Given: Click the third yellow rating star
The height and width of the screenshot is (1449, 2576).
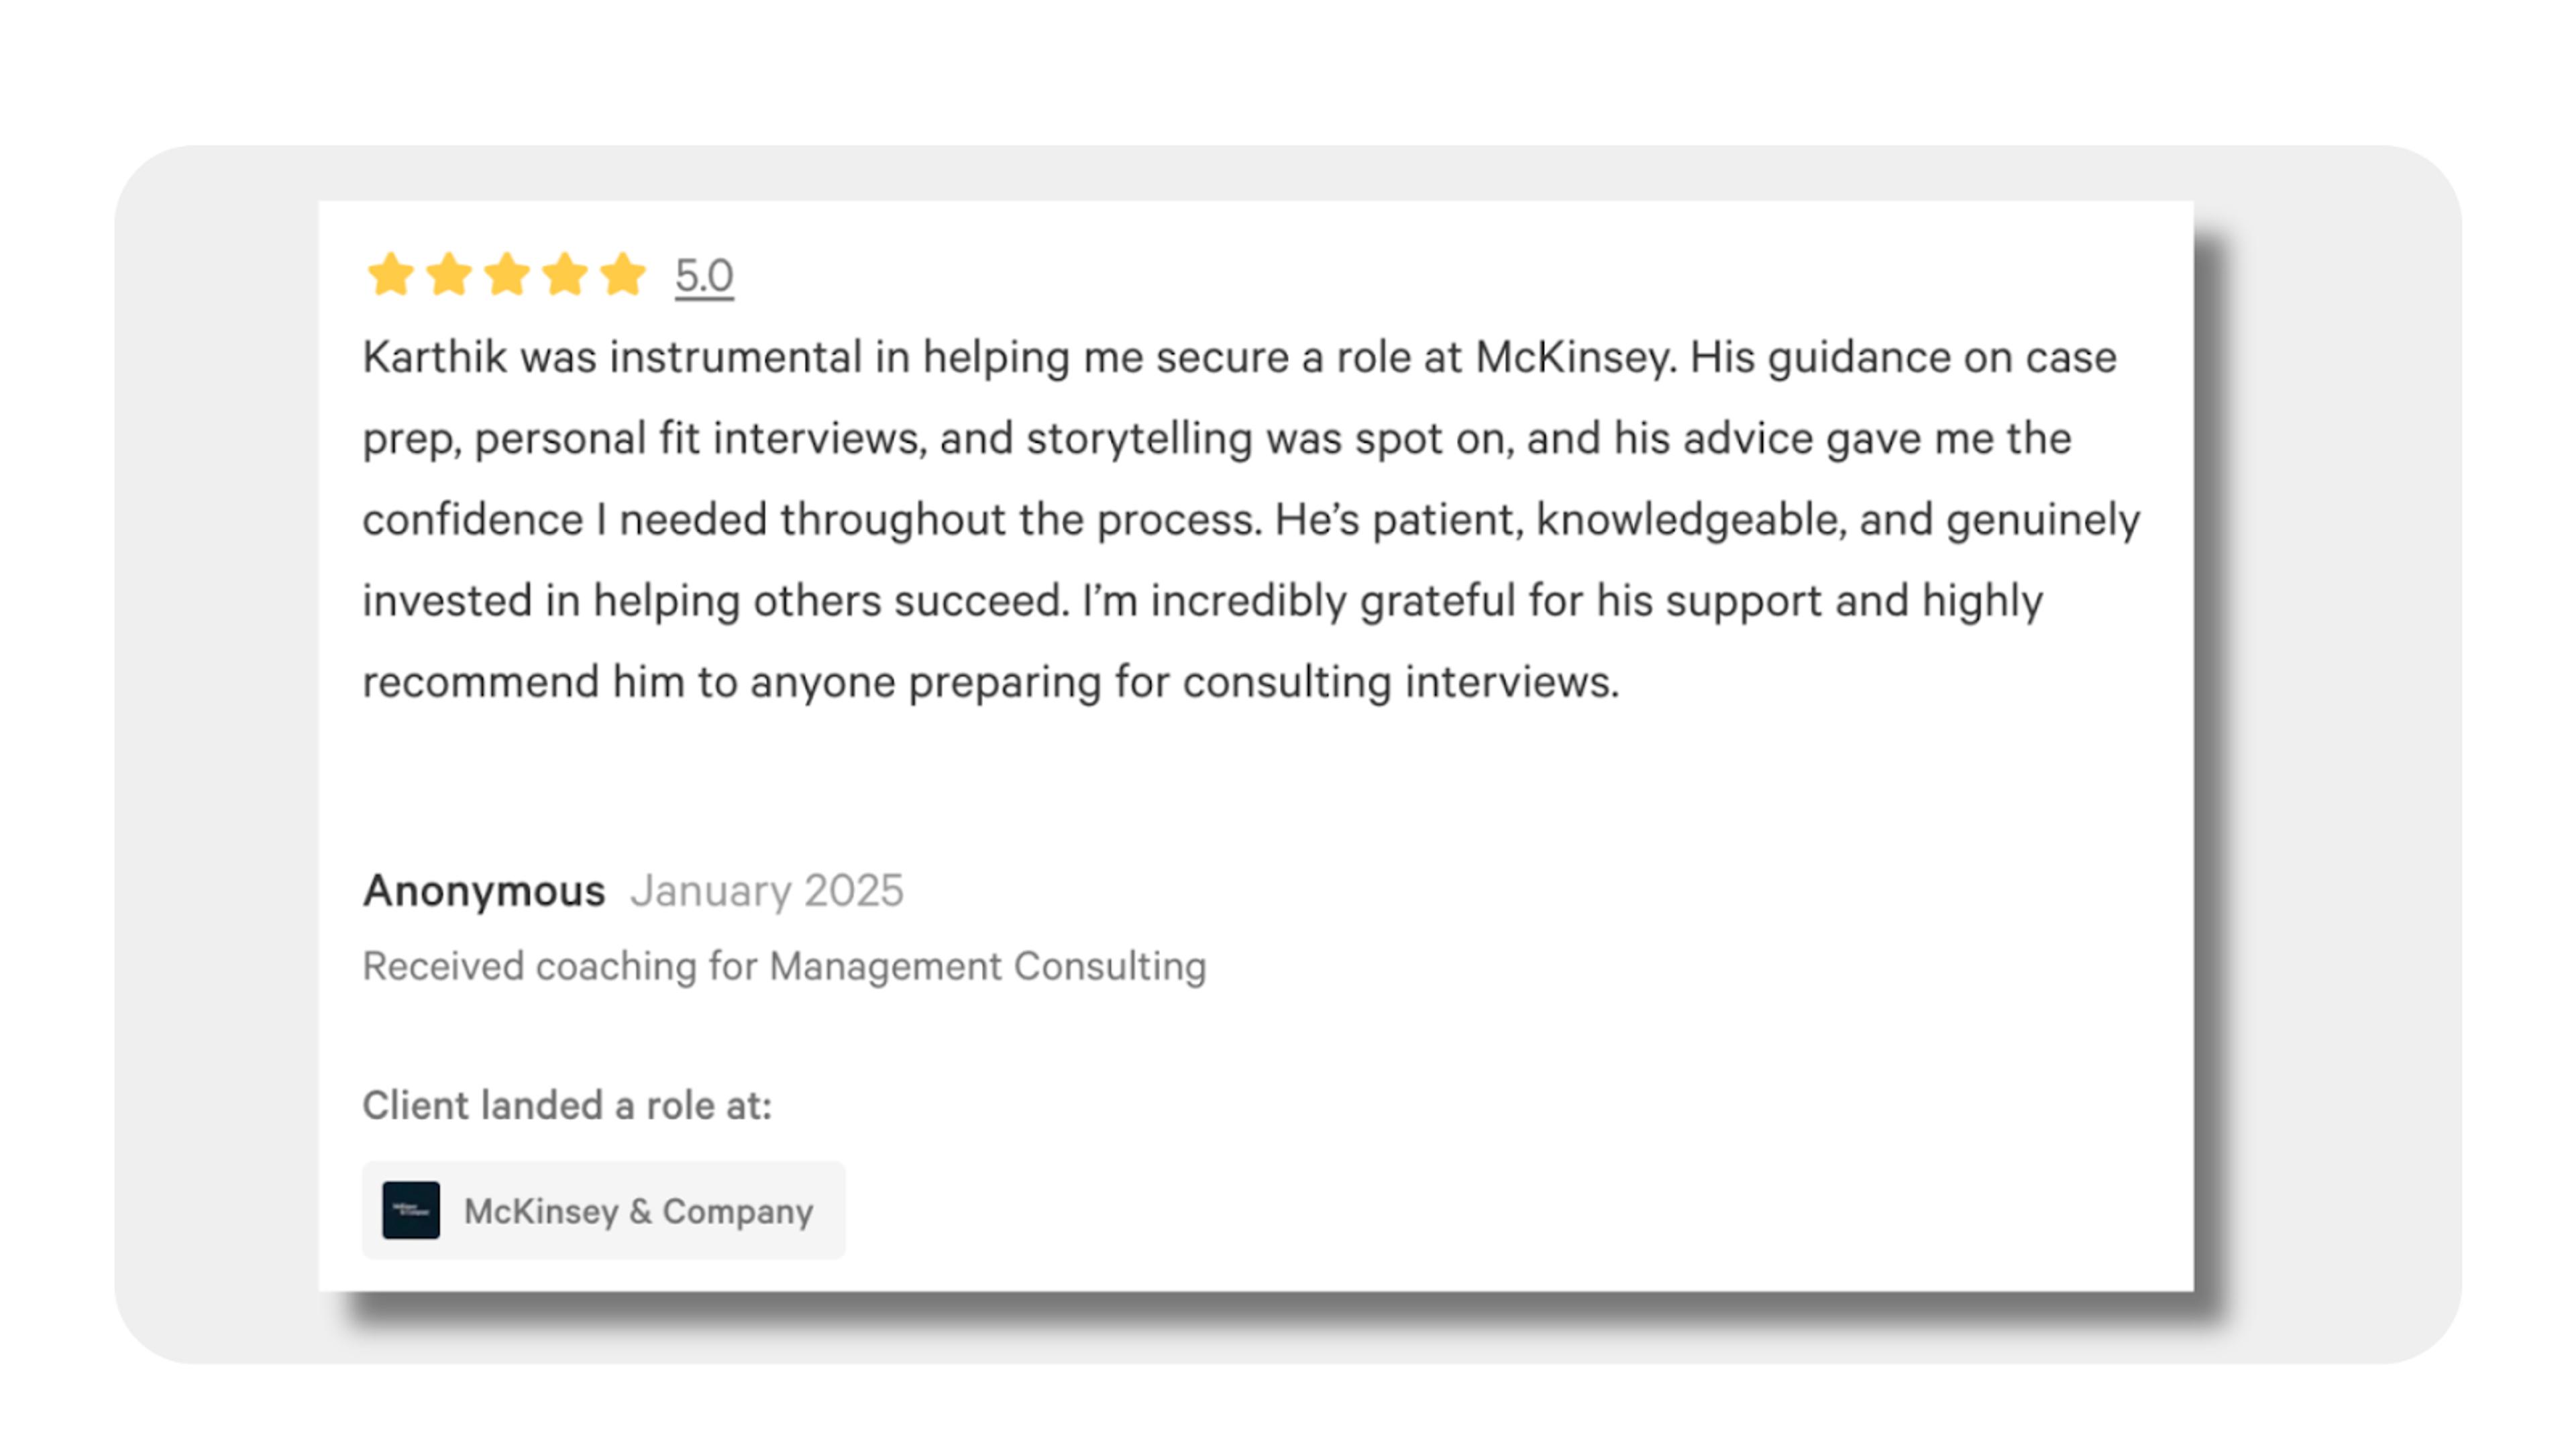Looking at the screenshot, I should pos(507,274).
